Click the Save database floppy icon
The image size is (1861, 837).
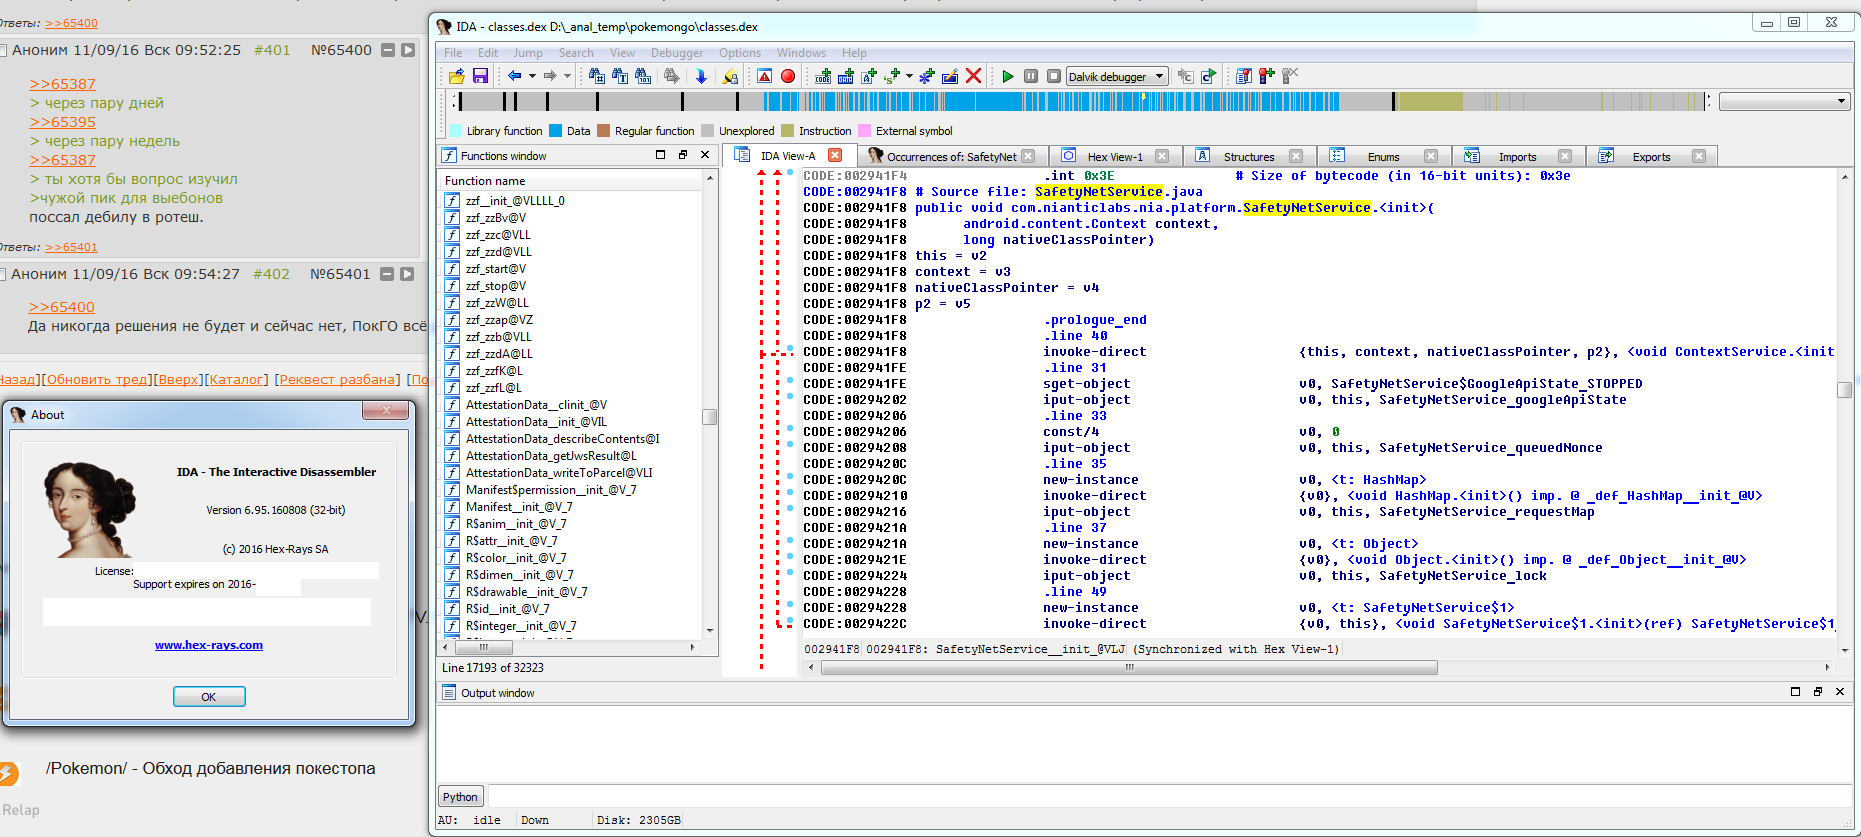coord(480,76)
